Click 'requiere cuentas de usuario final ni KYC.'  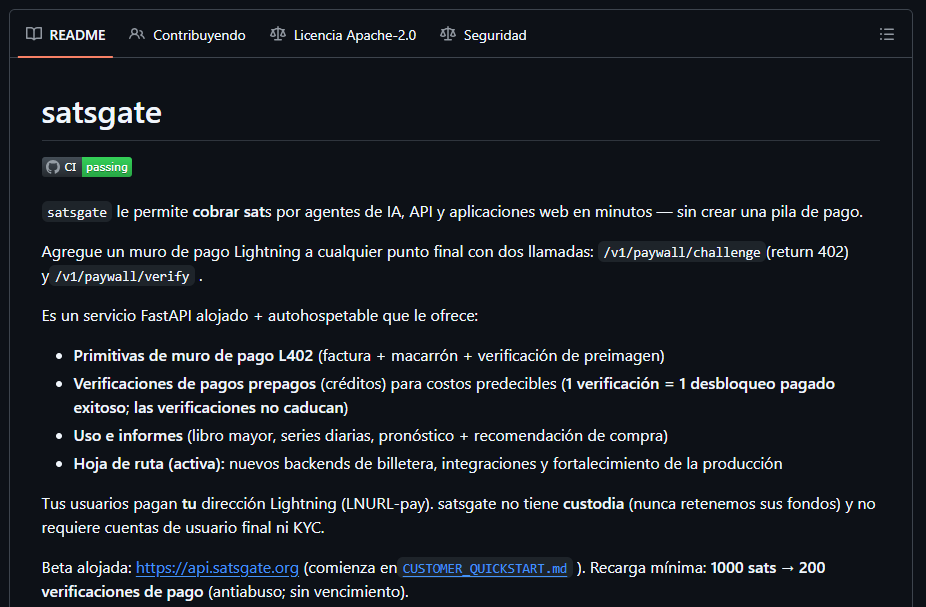[183, 527]
